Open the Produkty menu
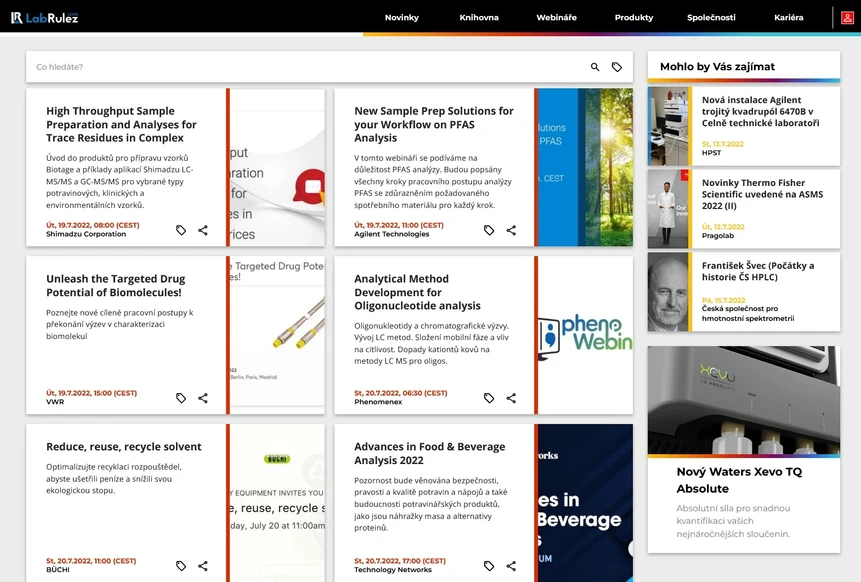Viewport: 861px width, 582px height. (x=634, y=18)
